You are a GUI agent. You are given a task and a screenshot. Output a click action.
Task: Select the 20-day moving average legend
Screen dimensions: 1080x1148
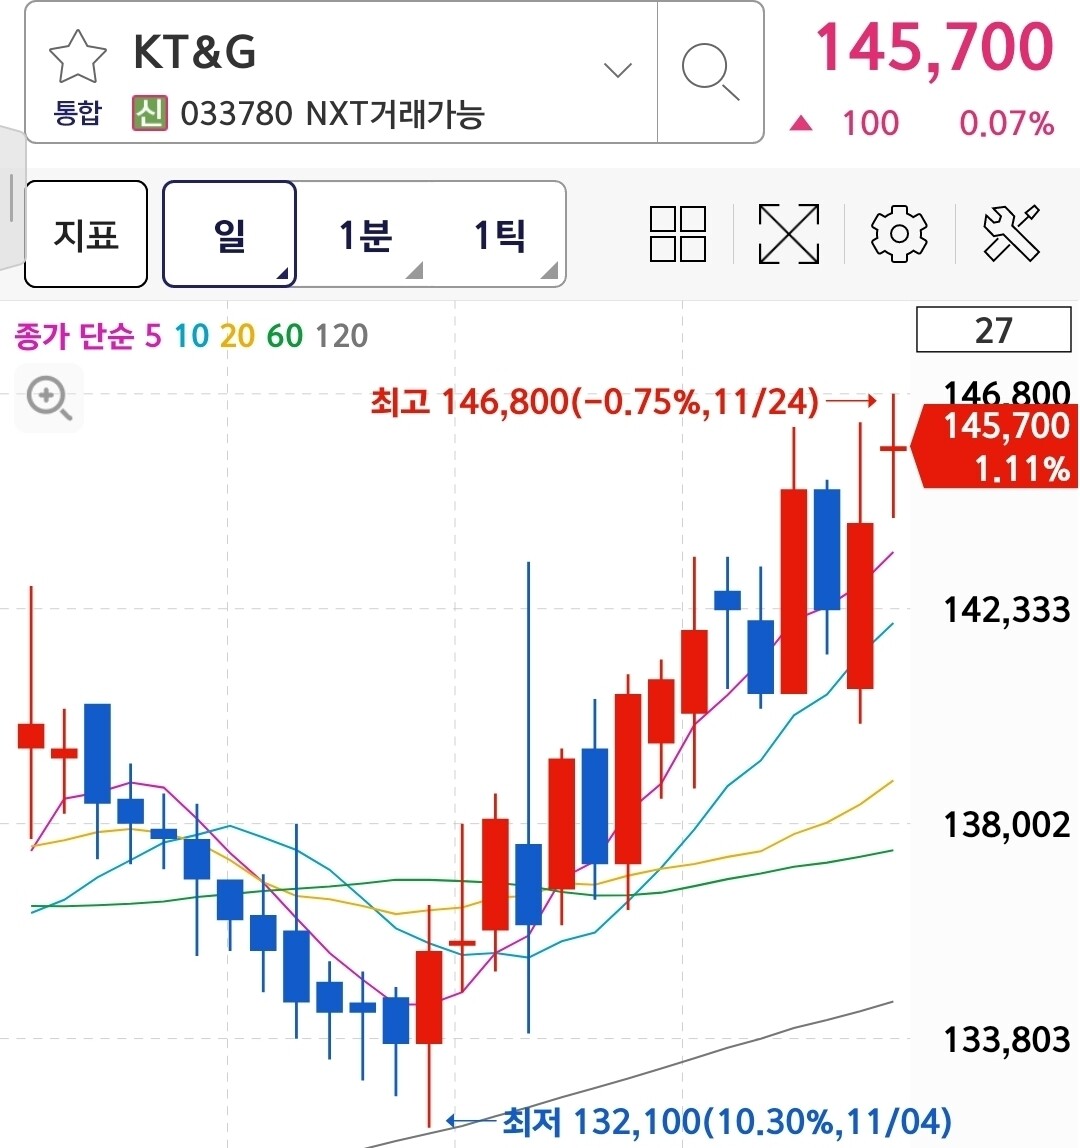(237, 336)
